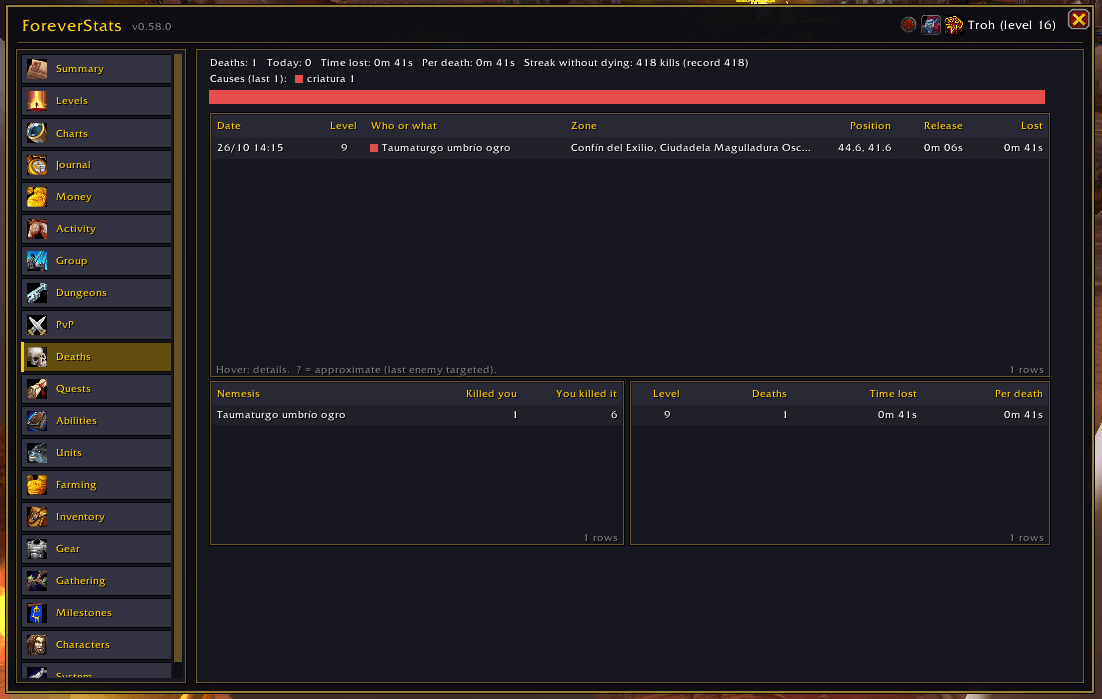This screenshot has width=1102, height=699.
Task: Click the Units creature icon
Action: tap(37, 452)
